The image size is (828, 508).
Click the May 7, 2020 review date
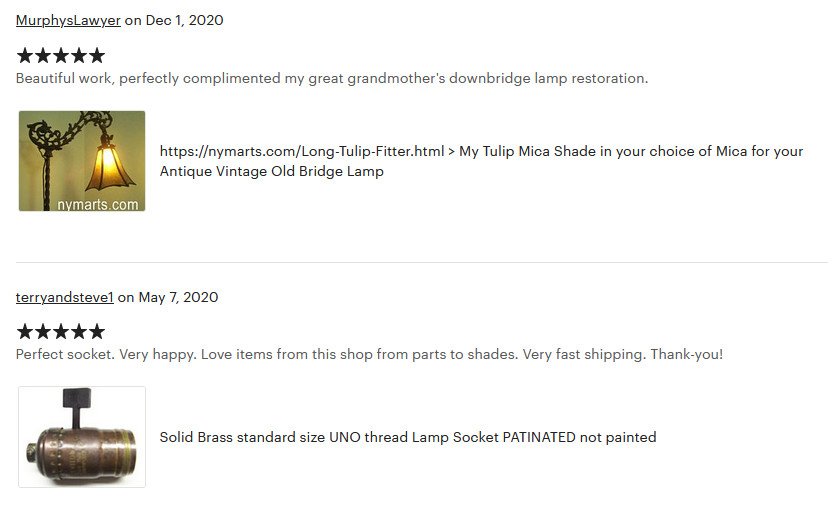coord(178,297)
